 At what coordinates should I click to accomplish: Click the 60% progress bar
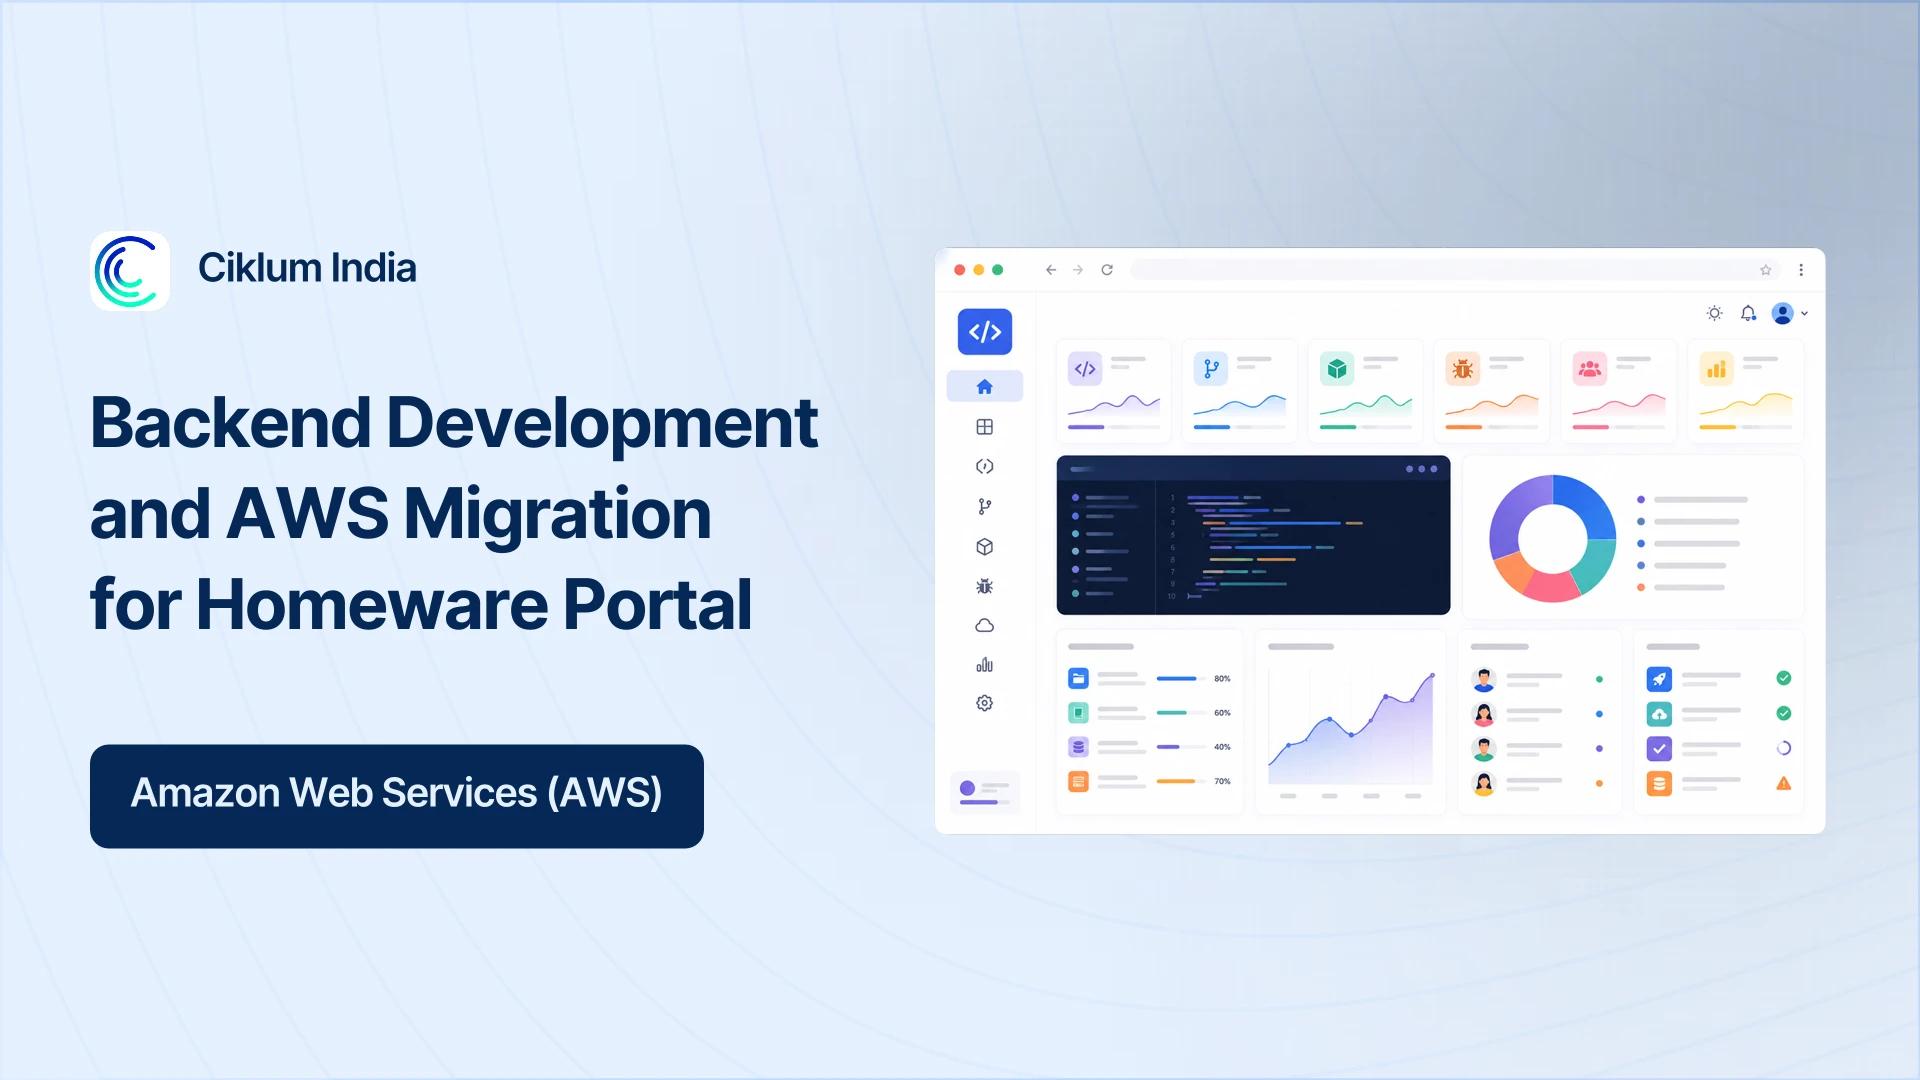[x=1180, y=713]
